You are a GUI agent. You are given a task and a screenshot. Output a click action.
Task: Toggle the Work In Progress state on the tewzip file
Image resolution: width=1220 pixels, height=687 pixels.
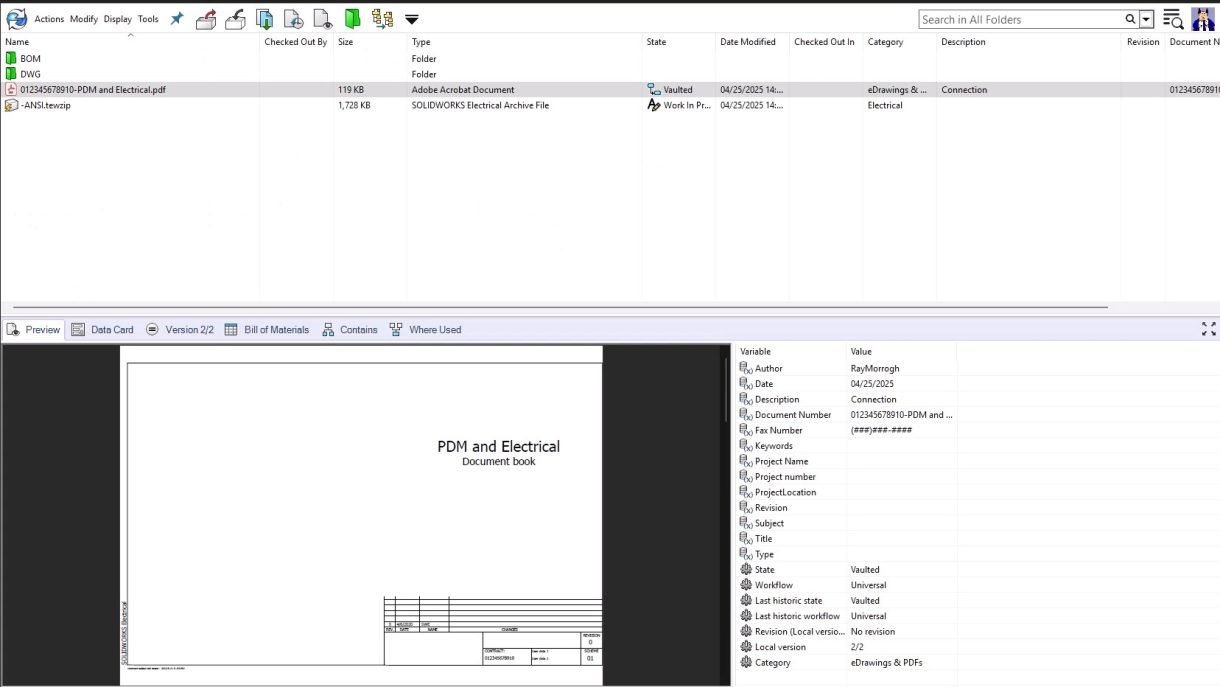pos(654,105)
